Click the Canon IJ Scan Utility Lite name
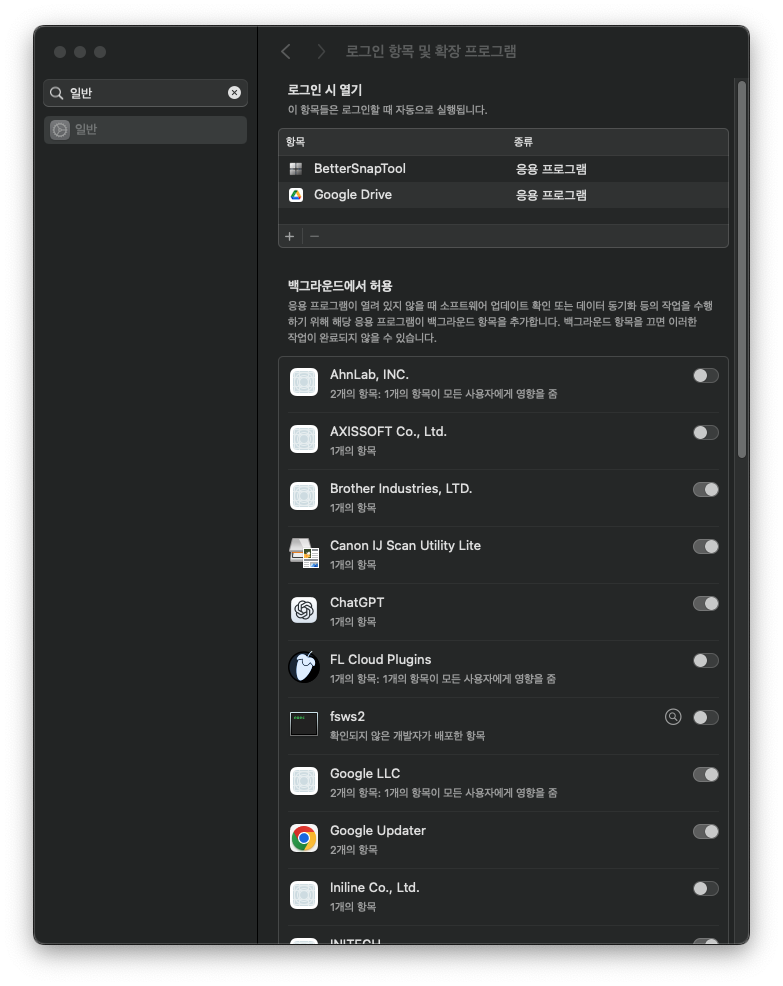 tap(405, 546)
